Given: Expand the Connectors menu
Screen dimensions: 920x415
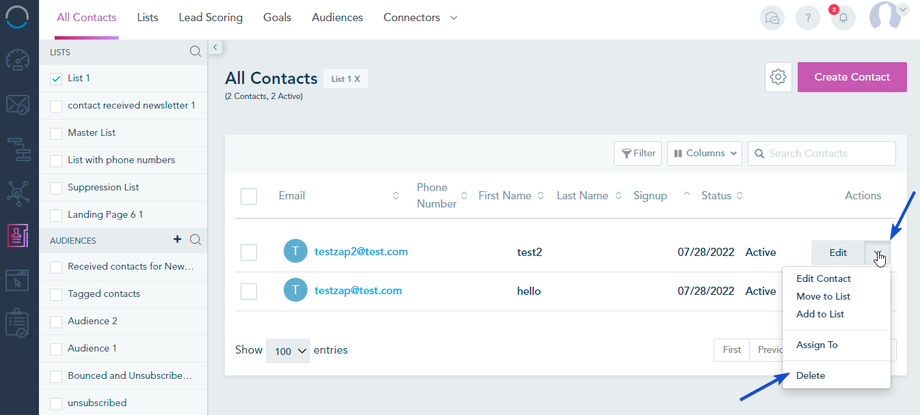Looking at the screenshot, I should point(420,18).
